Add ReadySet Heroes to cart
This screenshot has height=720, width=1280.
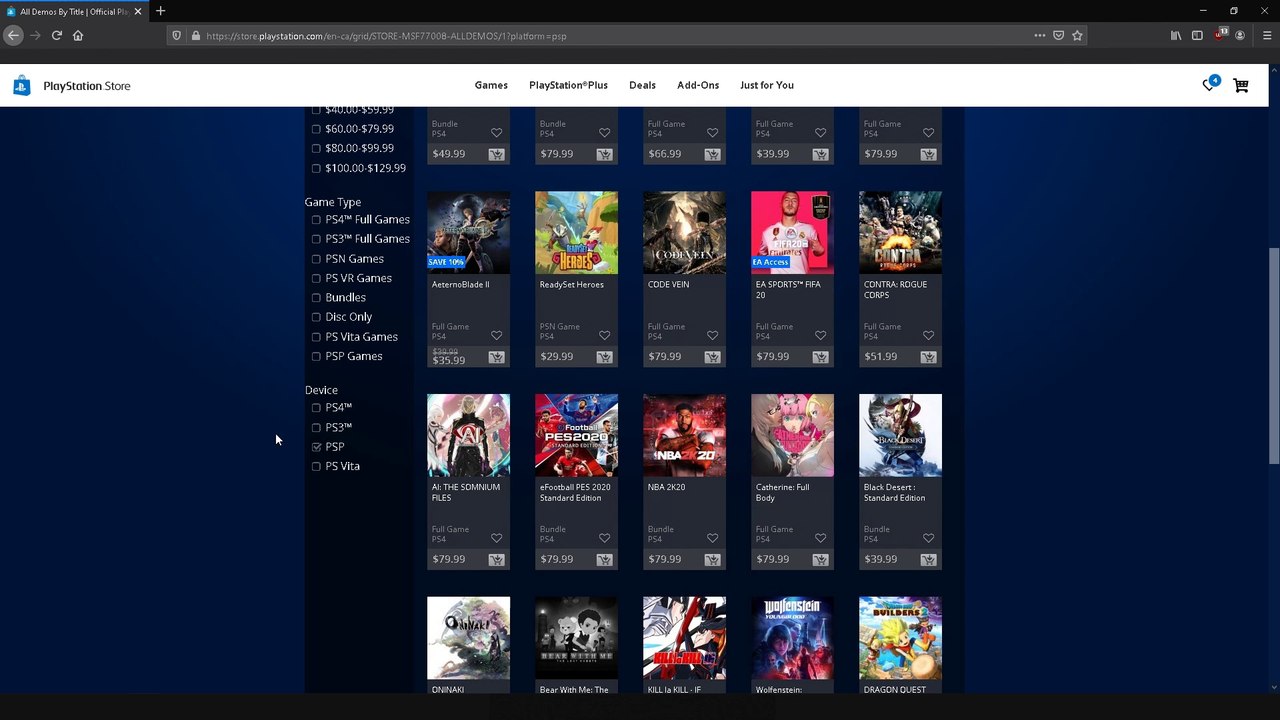click(x=604, y=357)
